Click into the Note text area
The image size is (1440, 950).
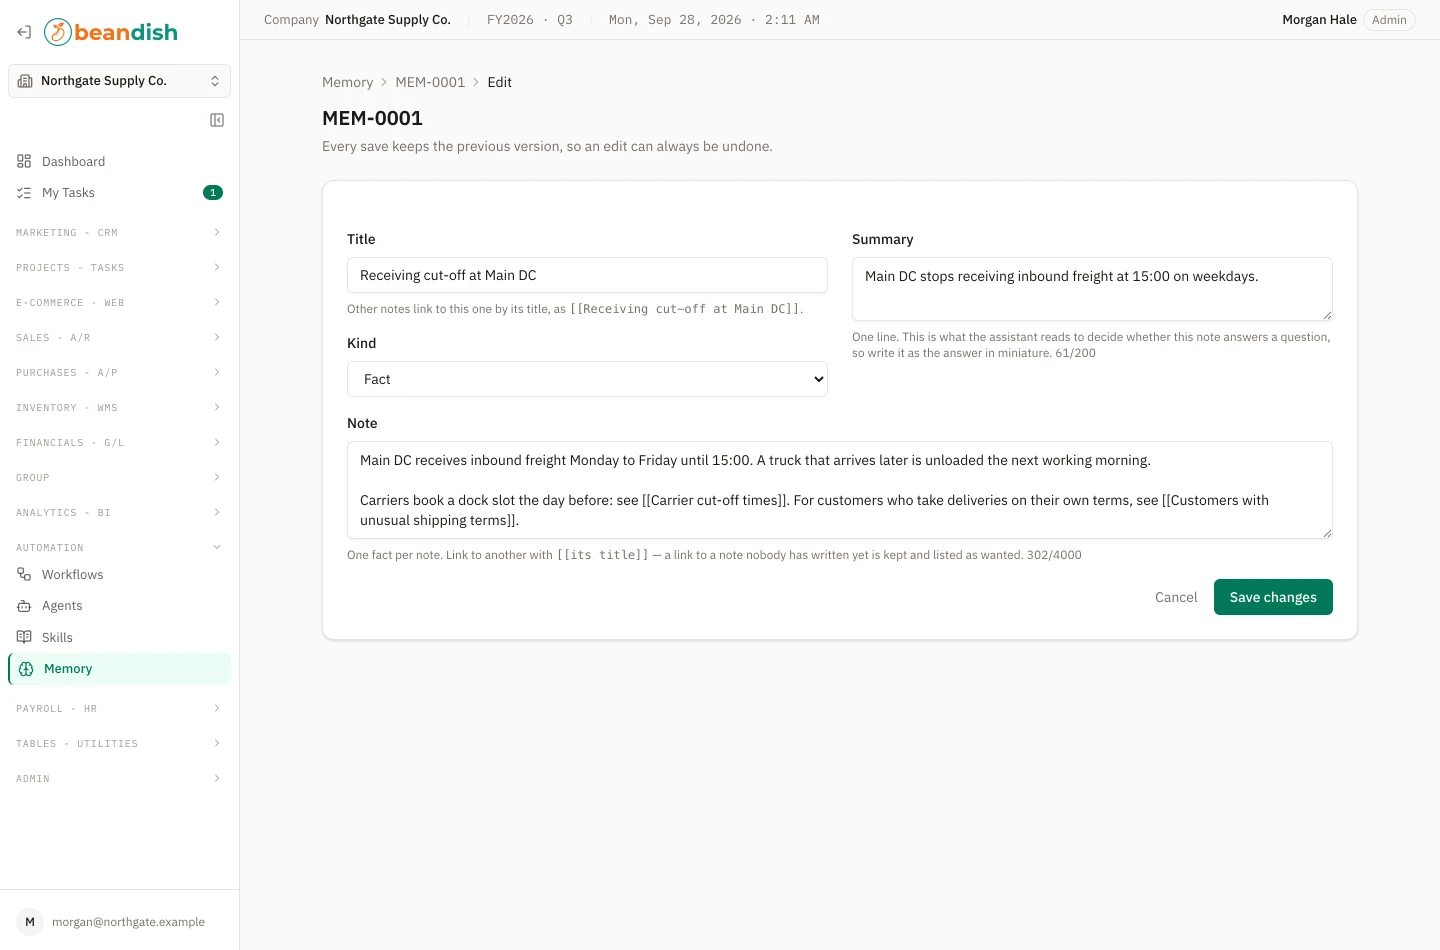pos(840,490)
